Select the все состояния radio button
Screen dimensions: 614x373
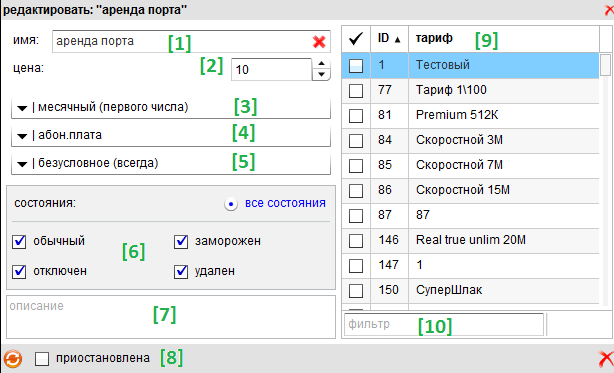click(x=231, y=204)
